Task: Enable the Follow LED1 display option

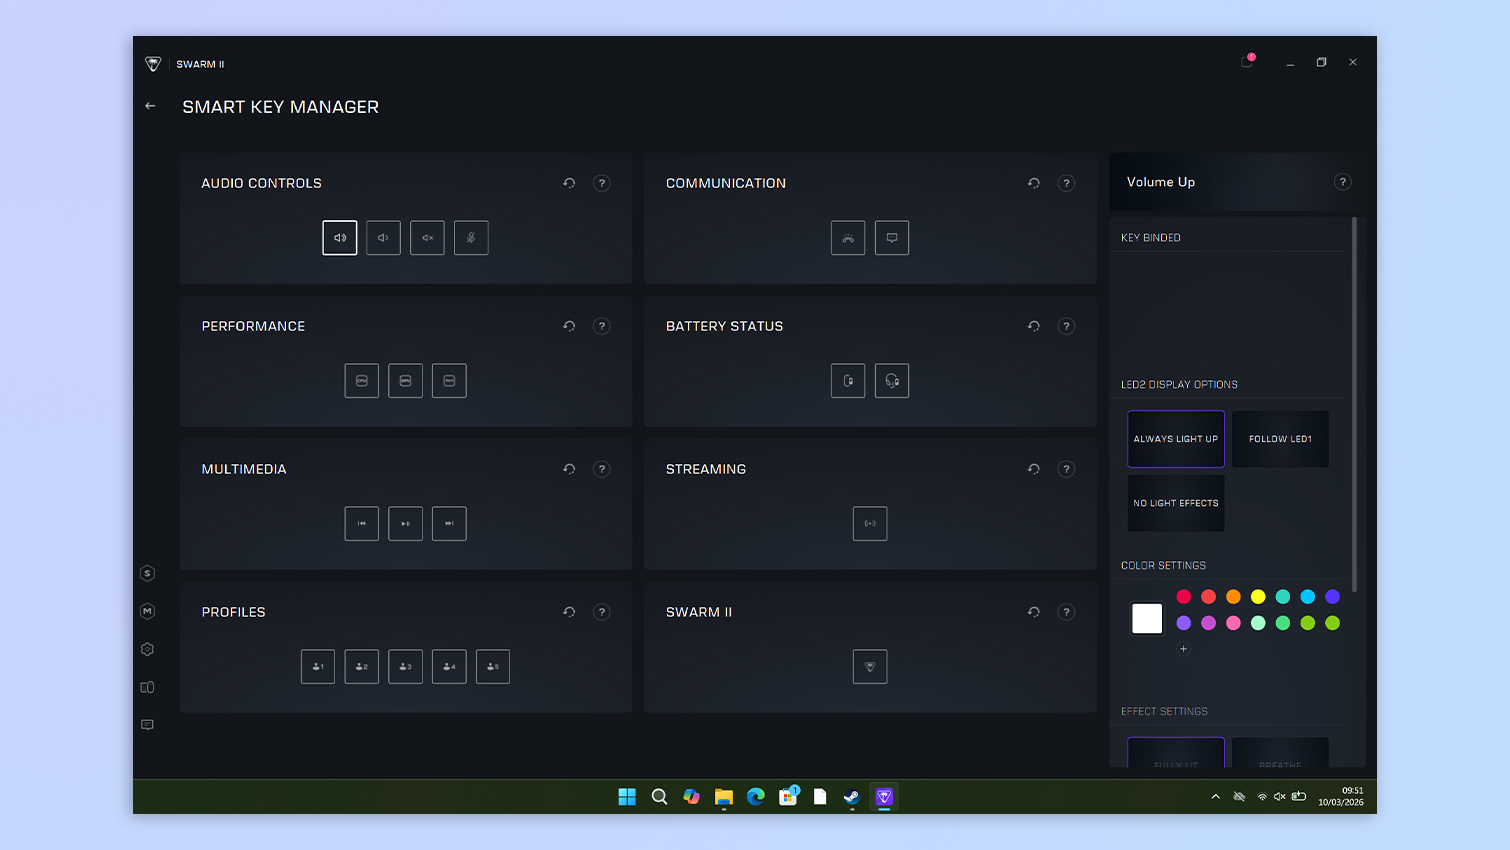Action: click(x=1280, y=438)
